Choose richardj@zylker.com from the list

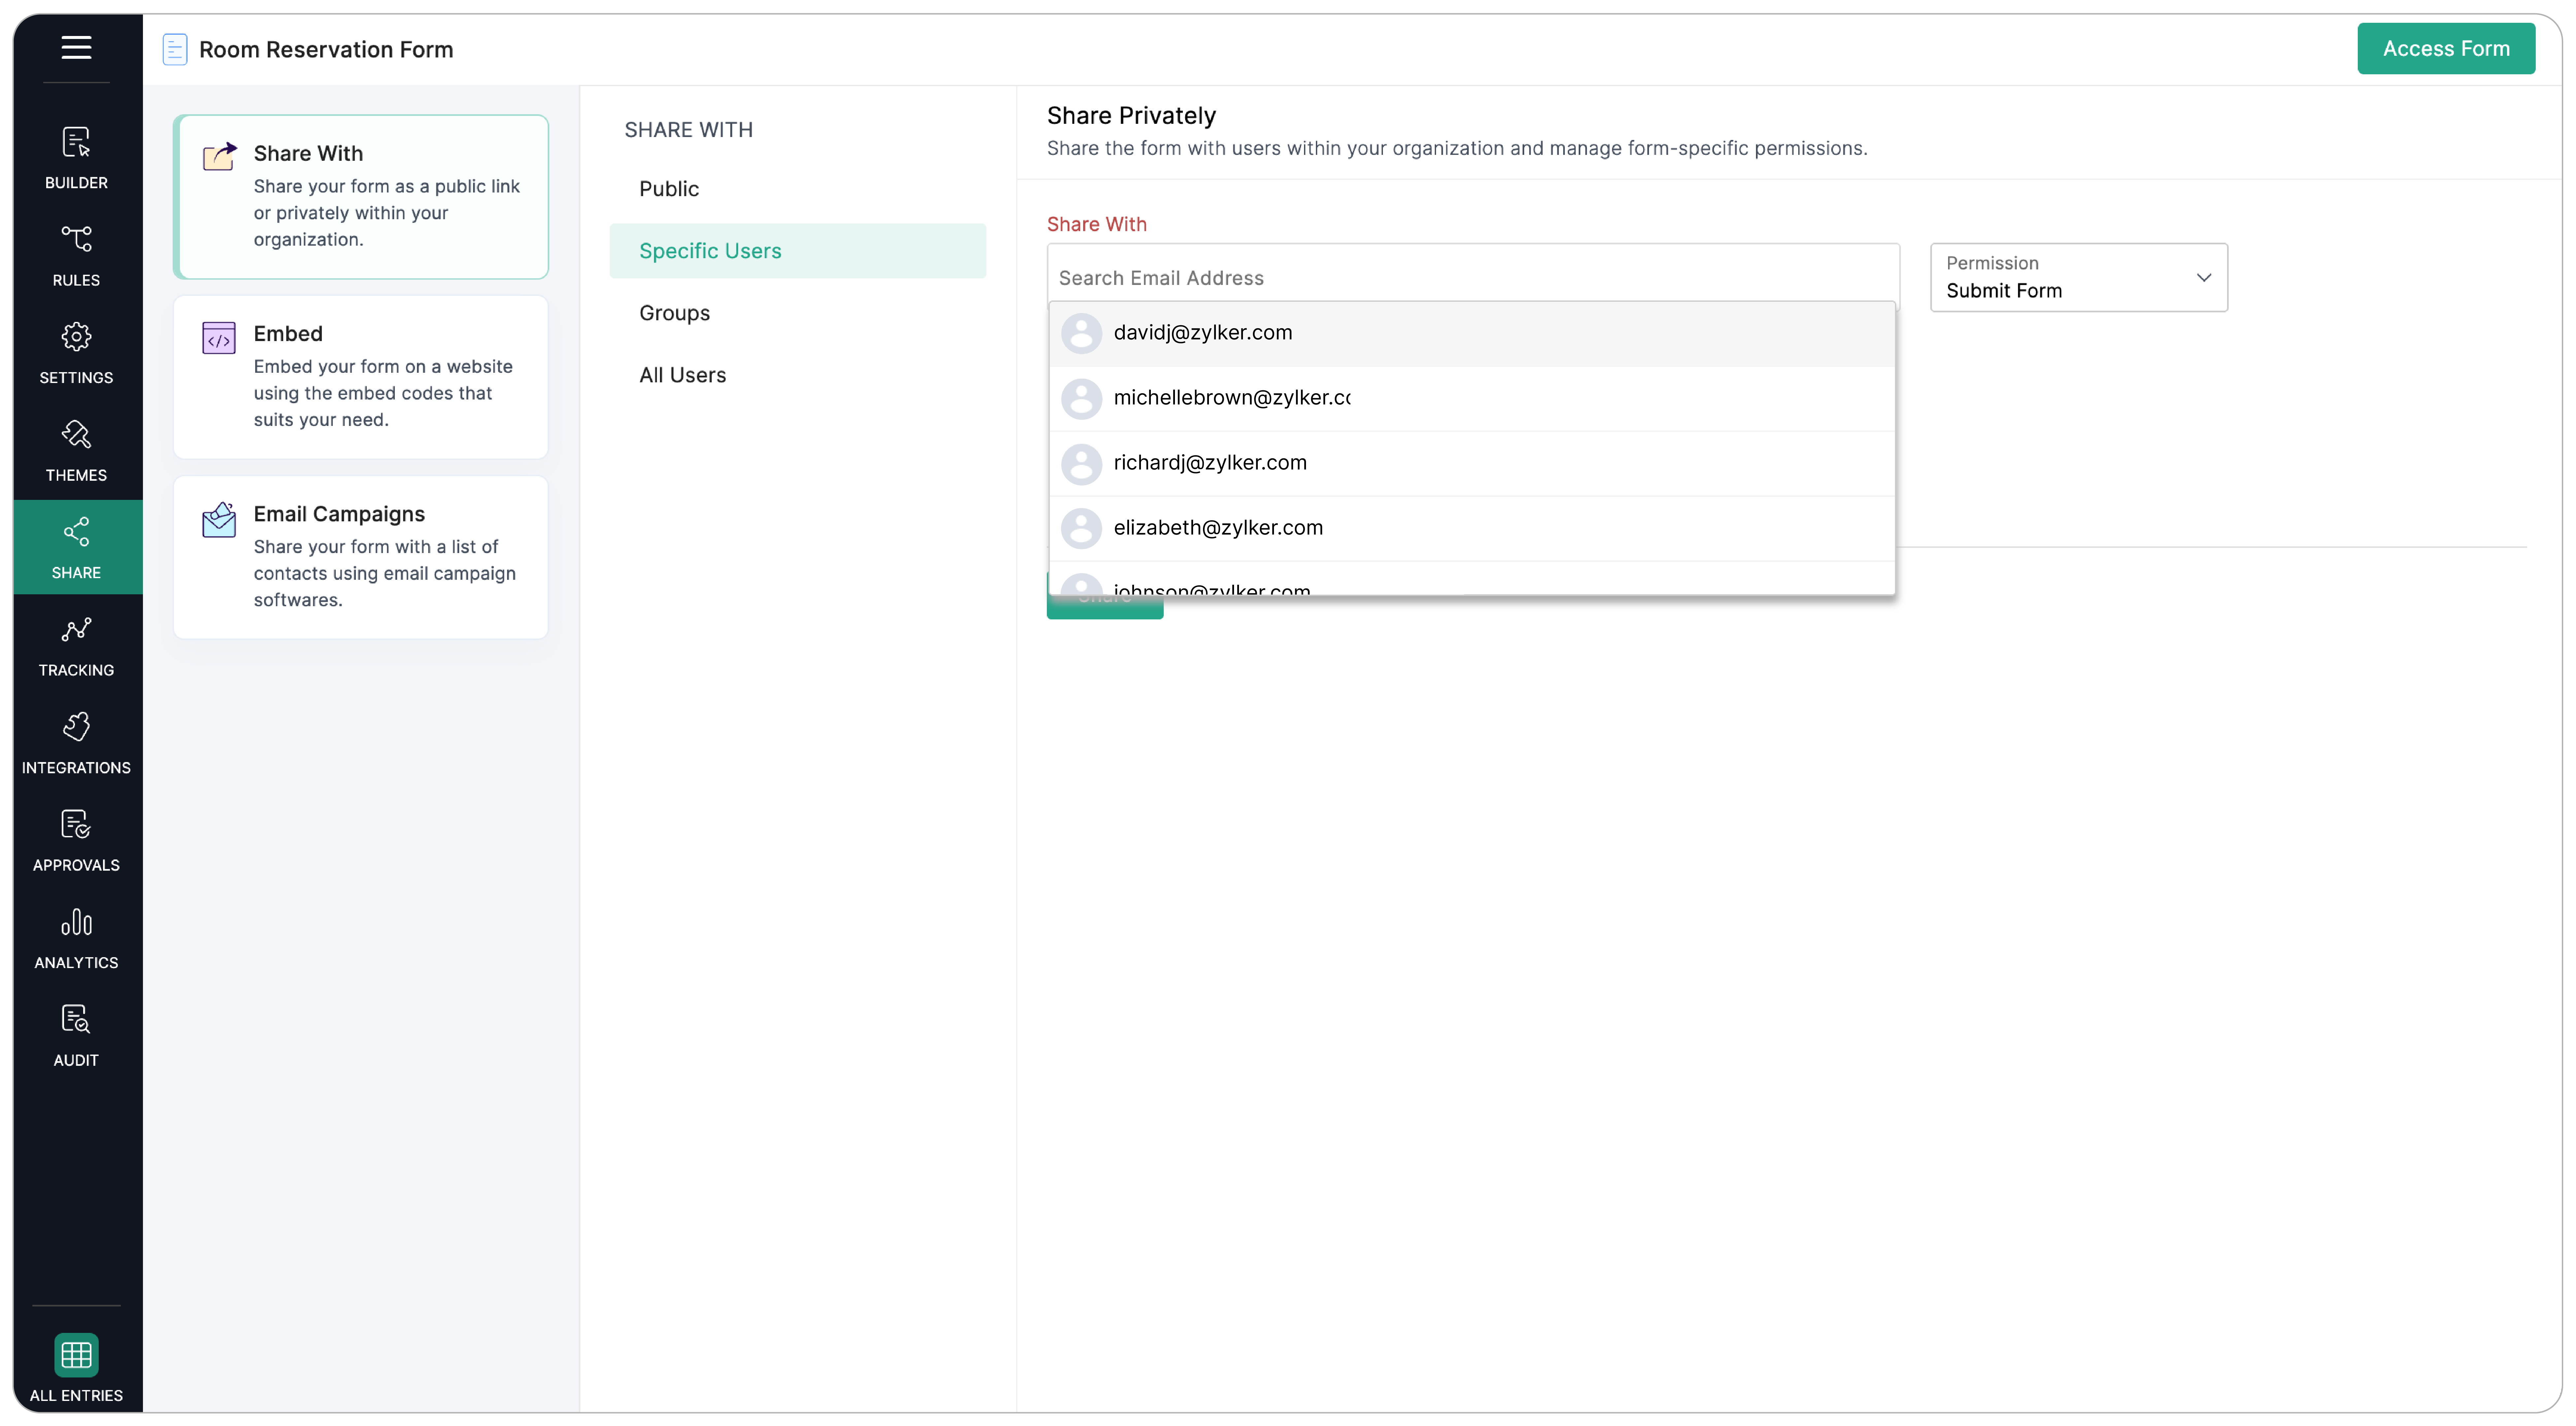(1472, 463)
